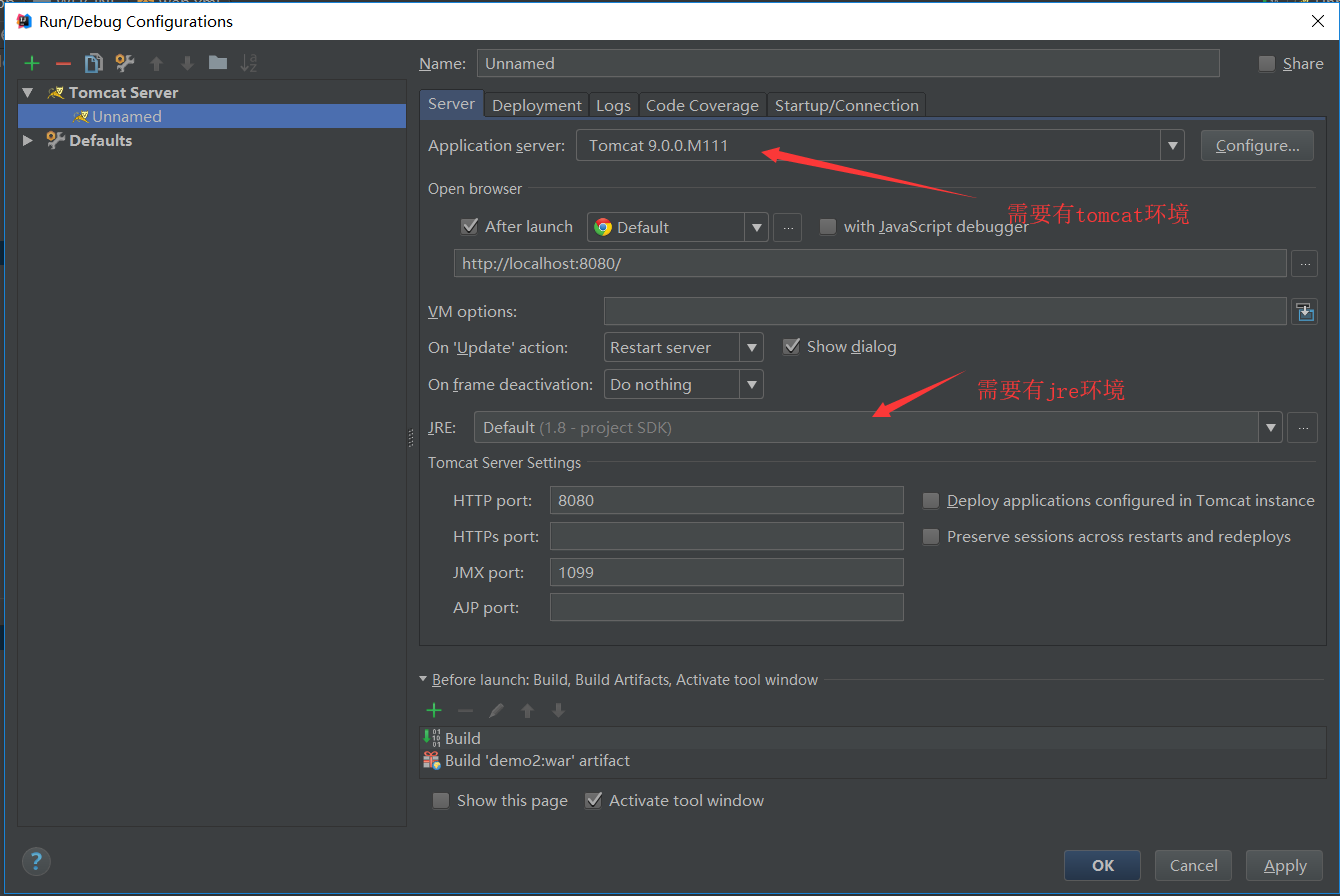Open the Startup/Connection tab
1340x896 pixels.
(846, 105)
